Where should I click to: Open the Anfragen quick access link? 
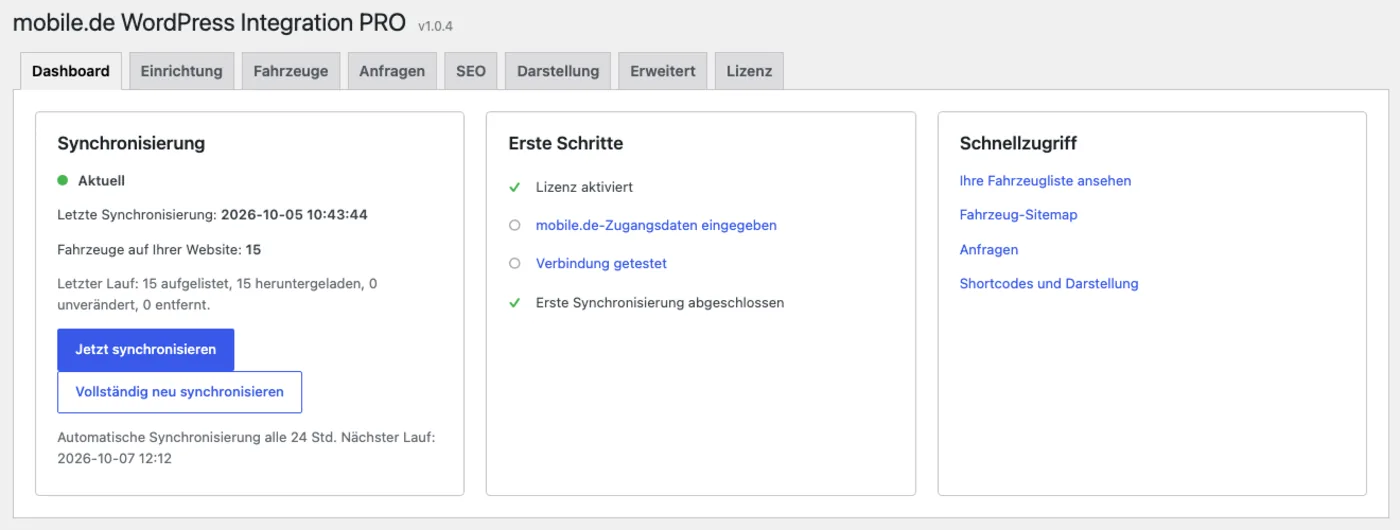click(x=988, y=249)
